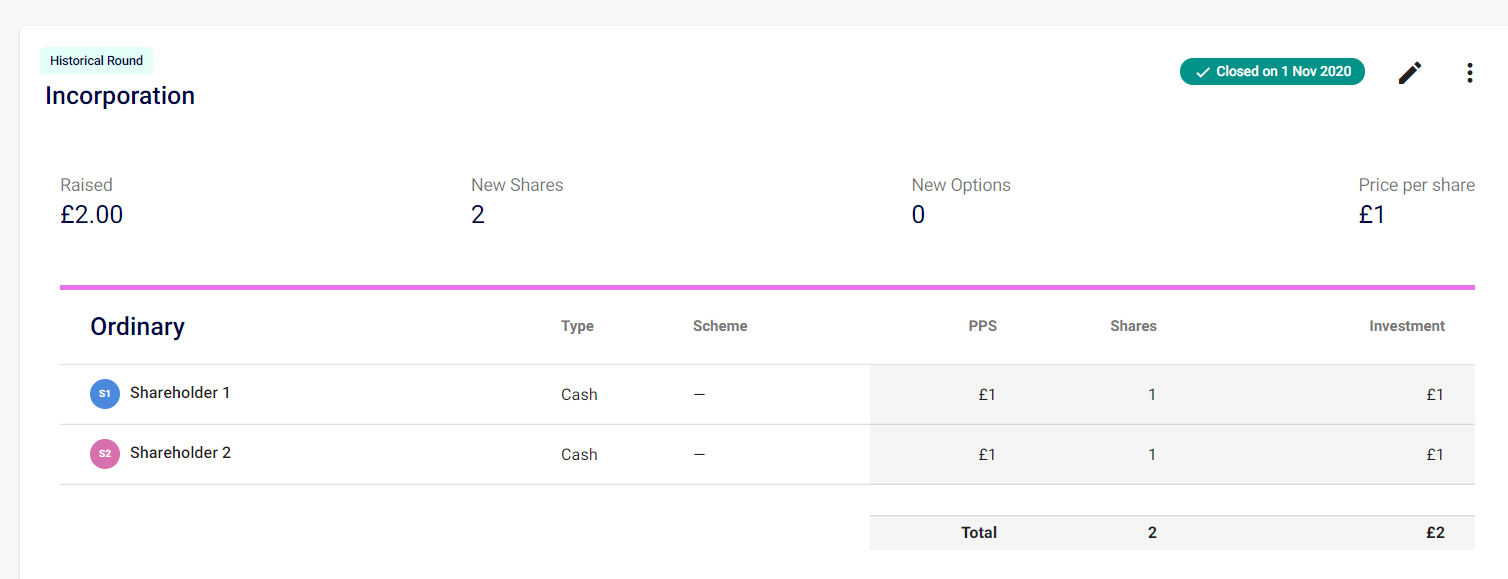Viewport: 1508px width, 579px height.
Task: Click Shareholder 2's Cash type cell
Action: point(579,455)
